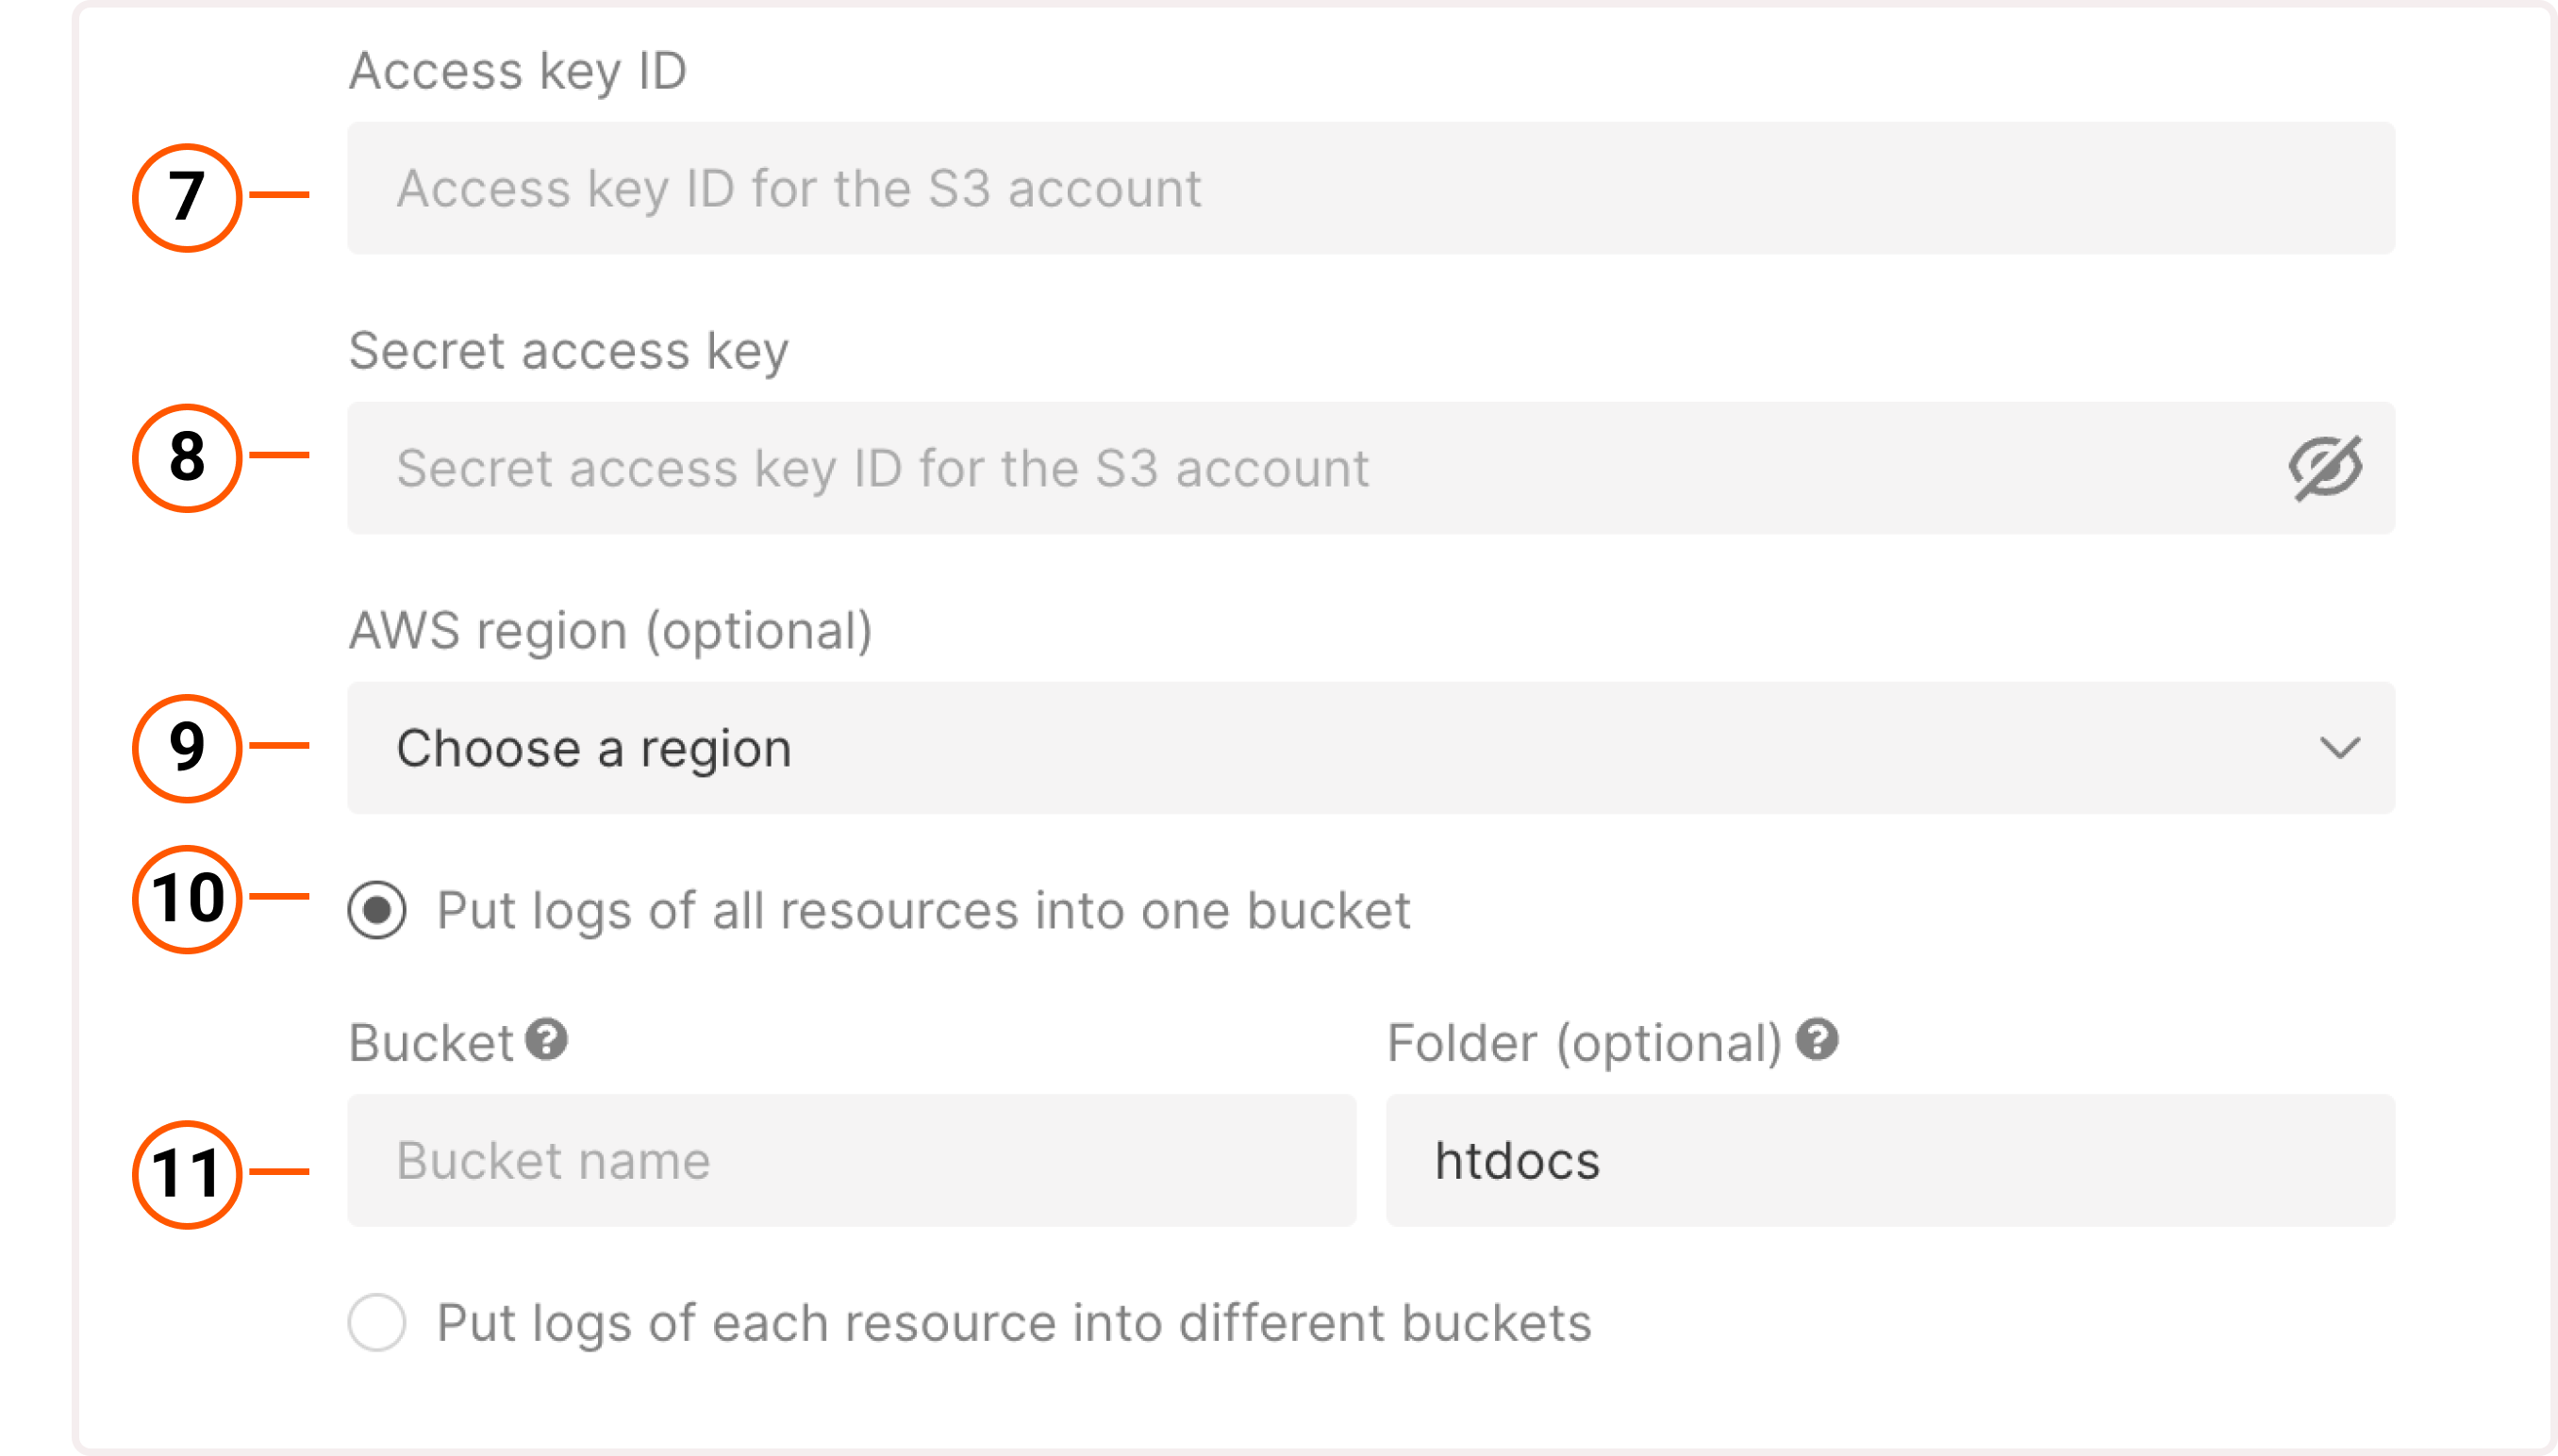Open the question mark icon next to Bucket
Viewport: 2558px width, 1456px height.
545,1040
